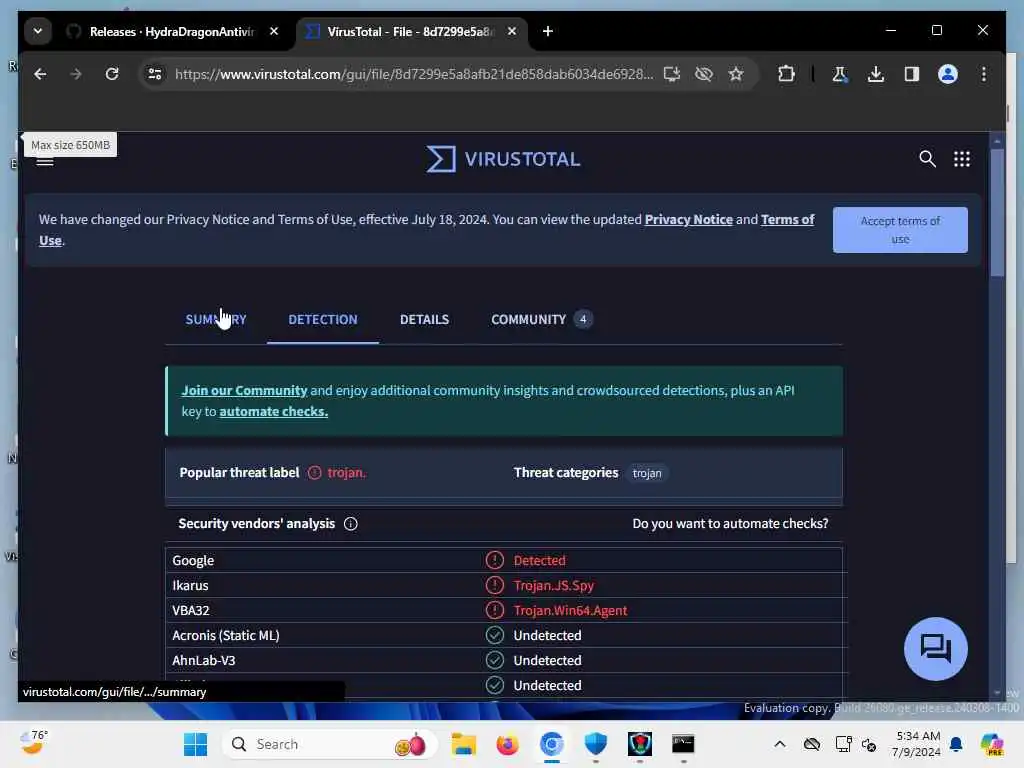
Task: Open VirusTotal hamburger menu
Action: point(44,160)
